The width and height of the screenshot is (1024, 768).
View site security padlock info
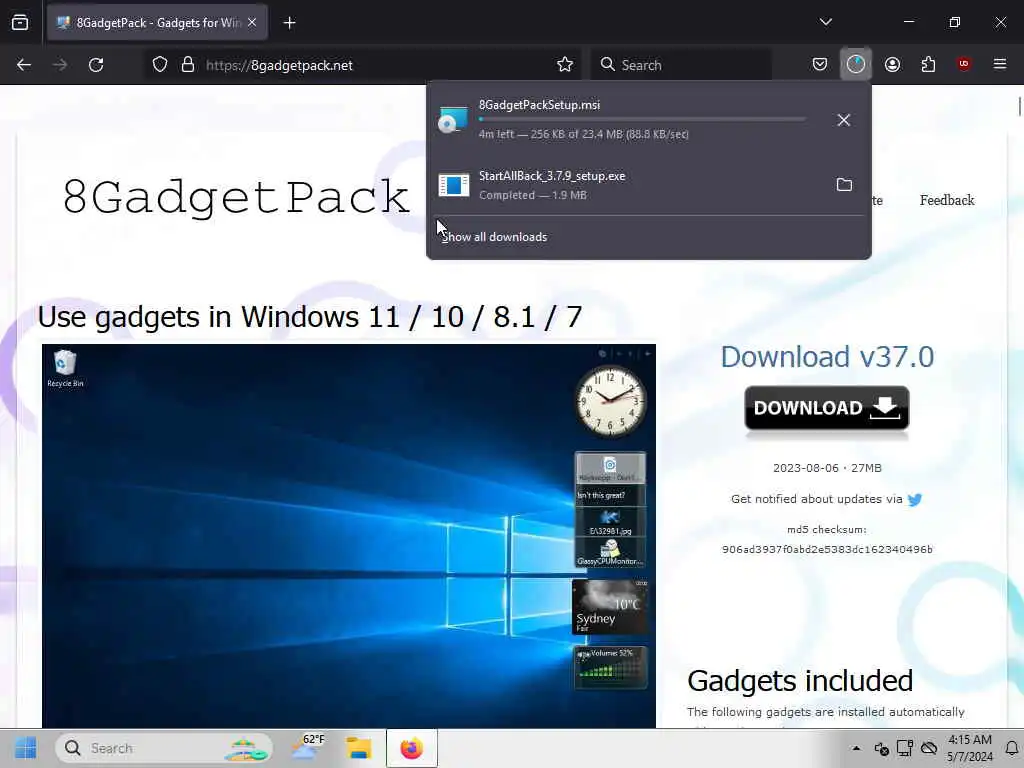pos(188,65)
